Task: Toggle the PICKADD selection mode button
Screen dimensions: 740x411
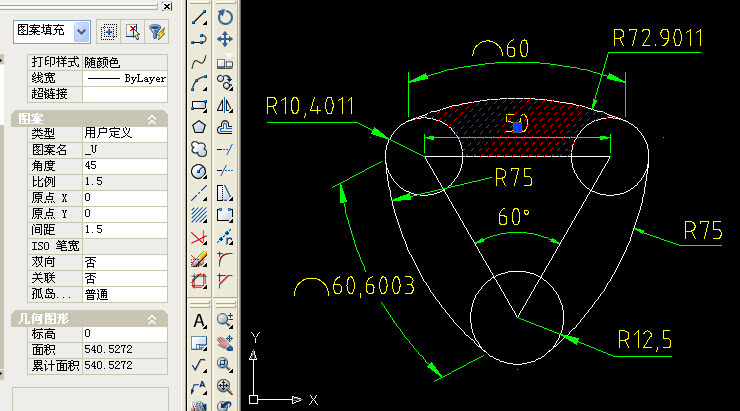Action: point(109,32)
